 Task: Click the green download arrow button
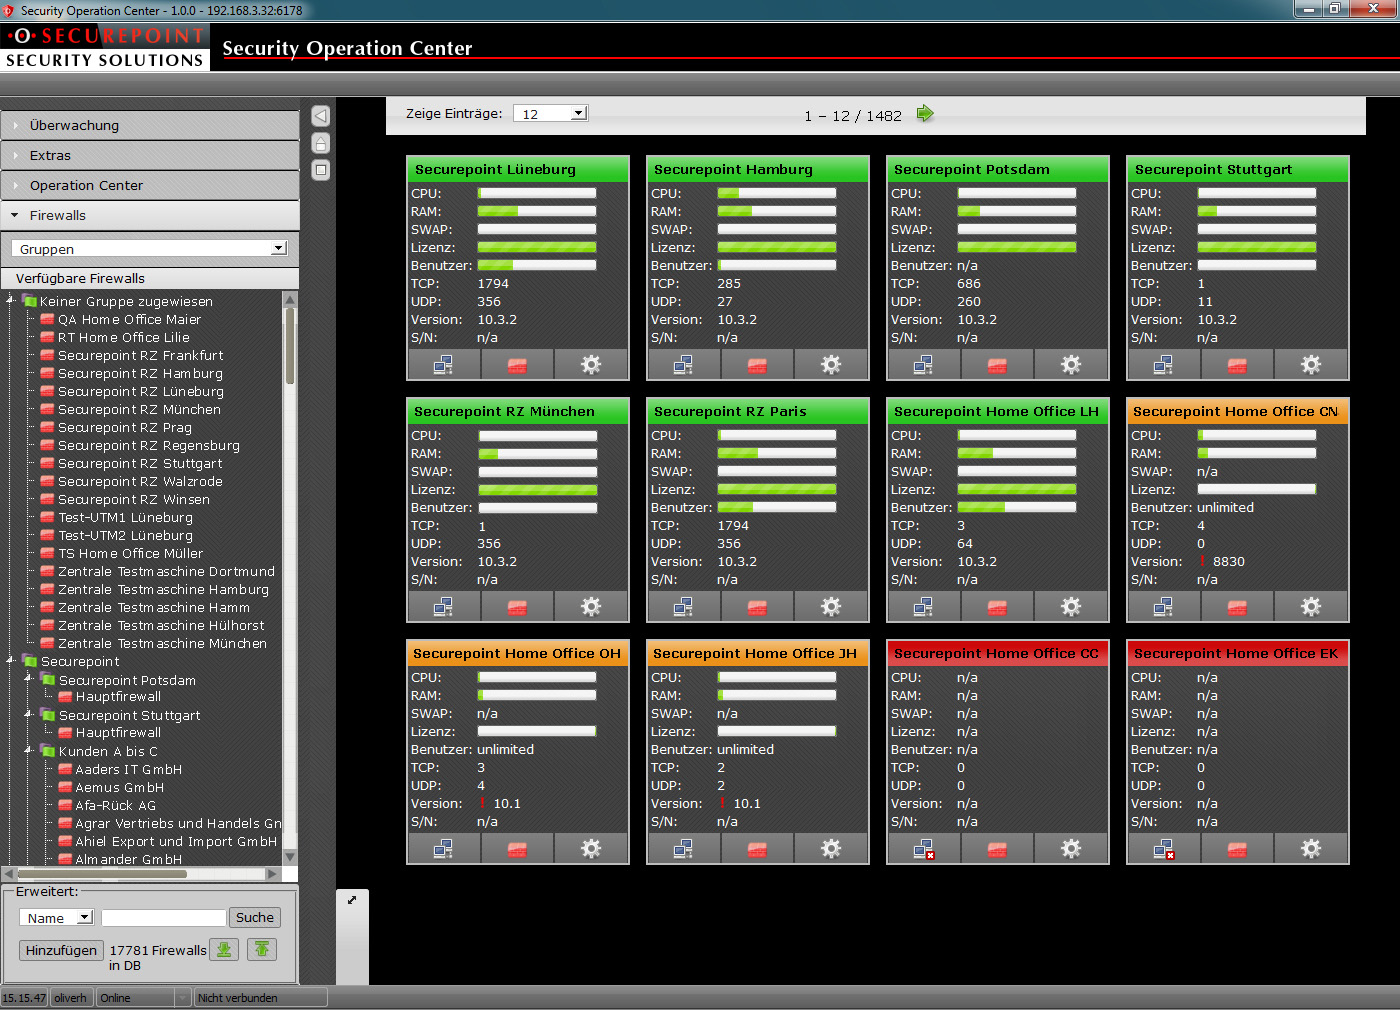[x=225, y=949]
